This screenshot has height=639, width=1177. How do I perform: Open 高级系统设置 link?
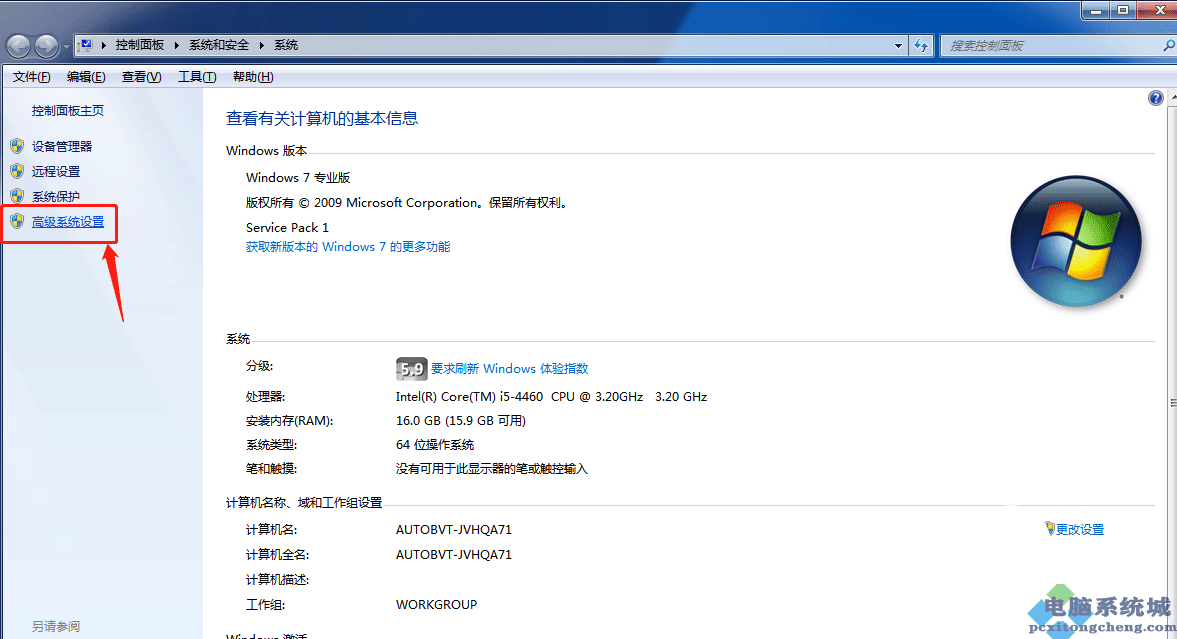[x=68, y=222]
